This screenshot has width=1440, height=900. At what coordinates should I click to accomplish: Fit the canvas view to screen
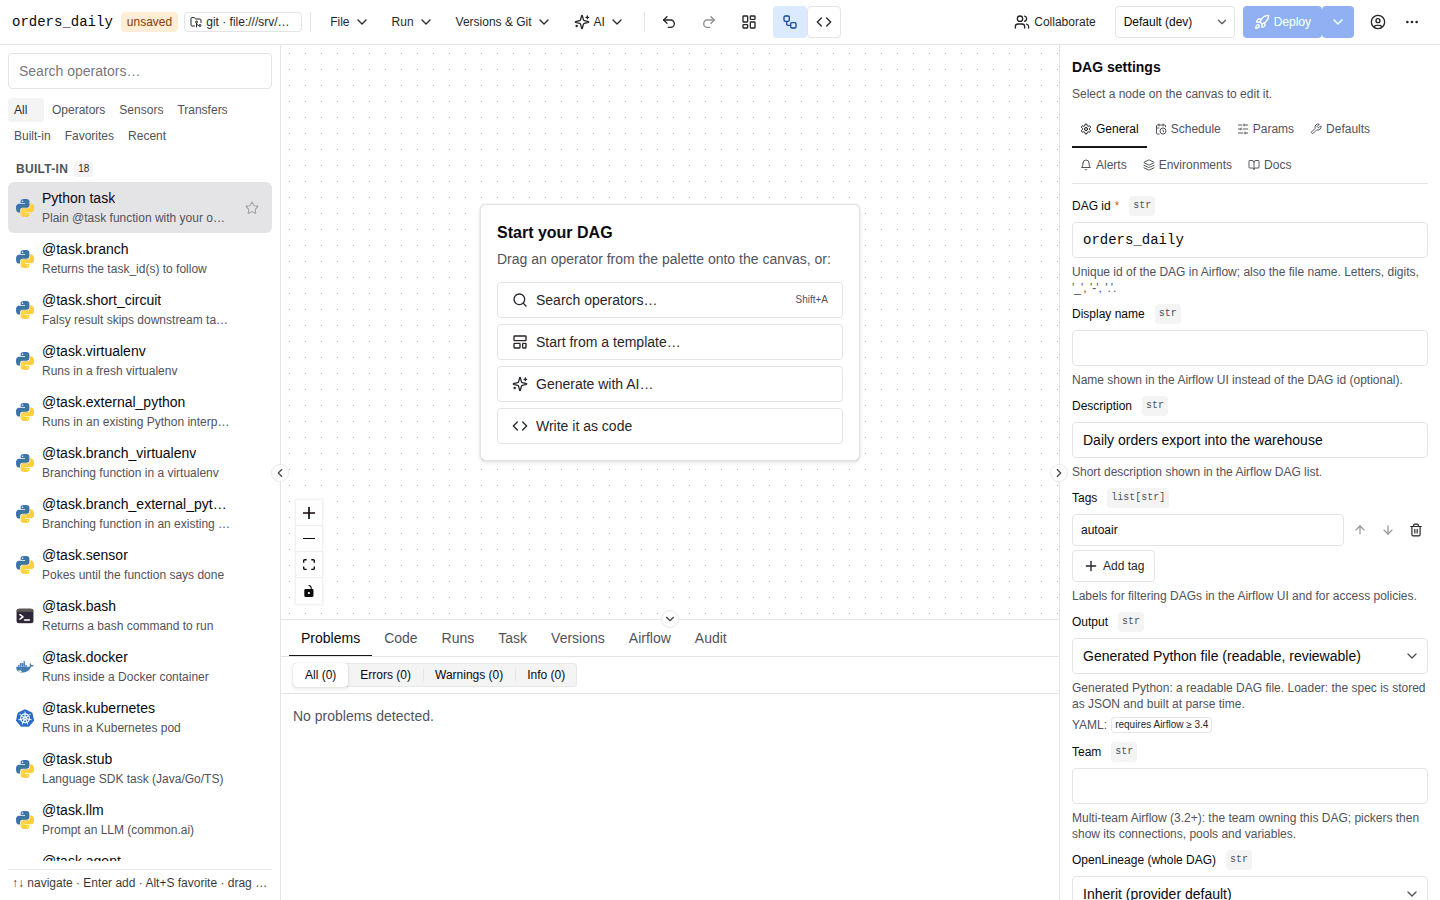click(309, 565)
